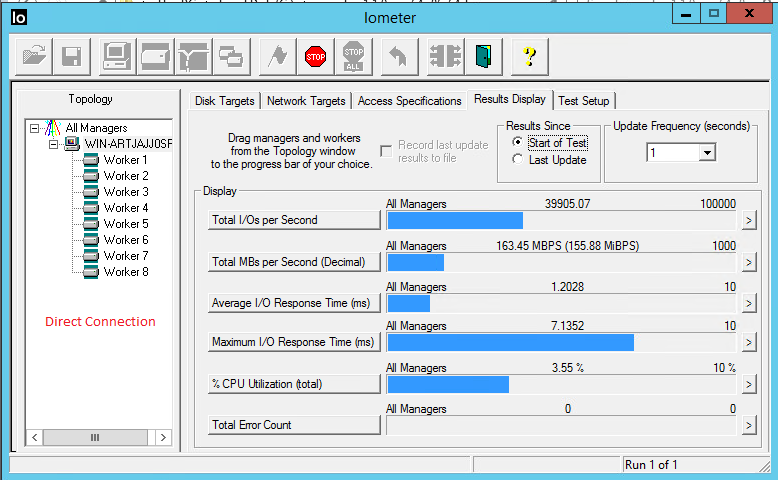Select Worker 3 in Topology tree

126,192
